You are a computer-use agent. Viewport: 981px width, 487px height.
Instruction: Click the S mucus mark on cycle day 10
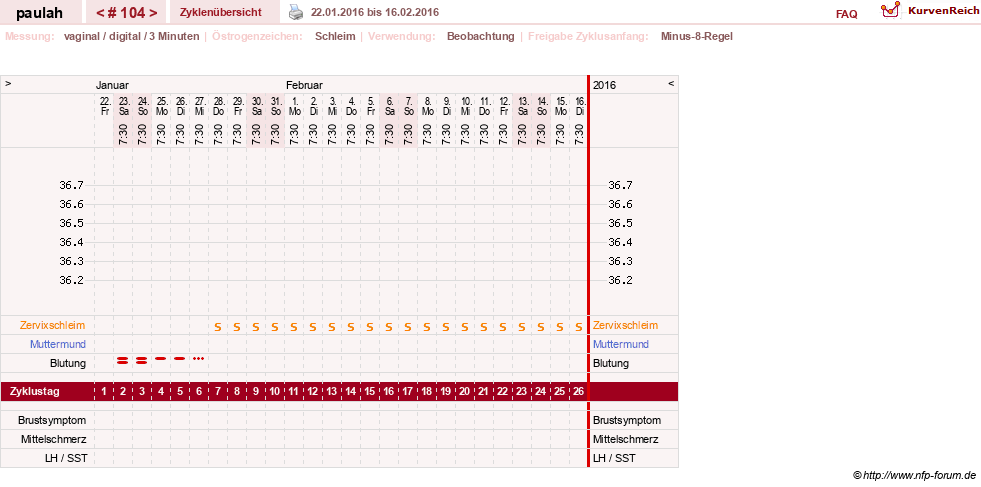(275, 327)
